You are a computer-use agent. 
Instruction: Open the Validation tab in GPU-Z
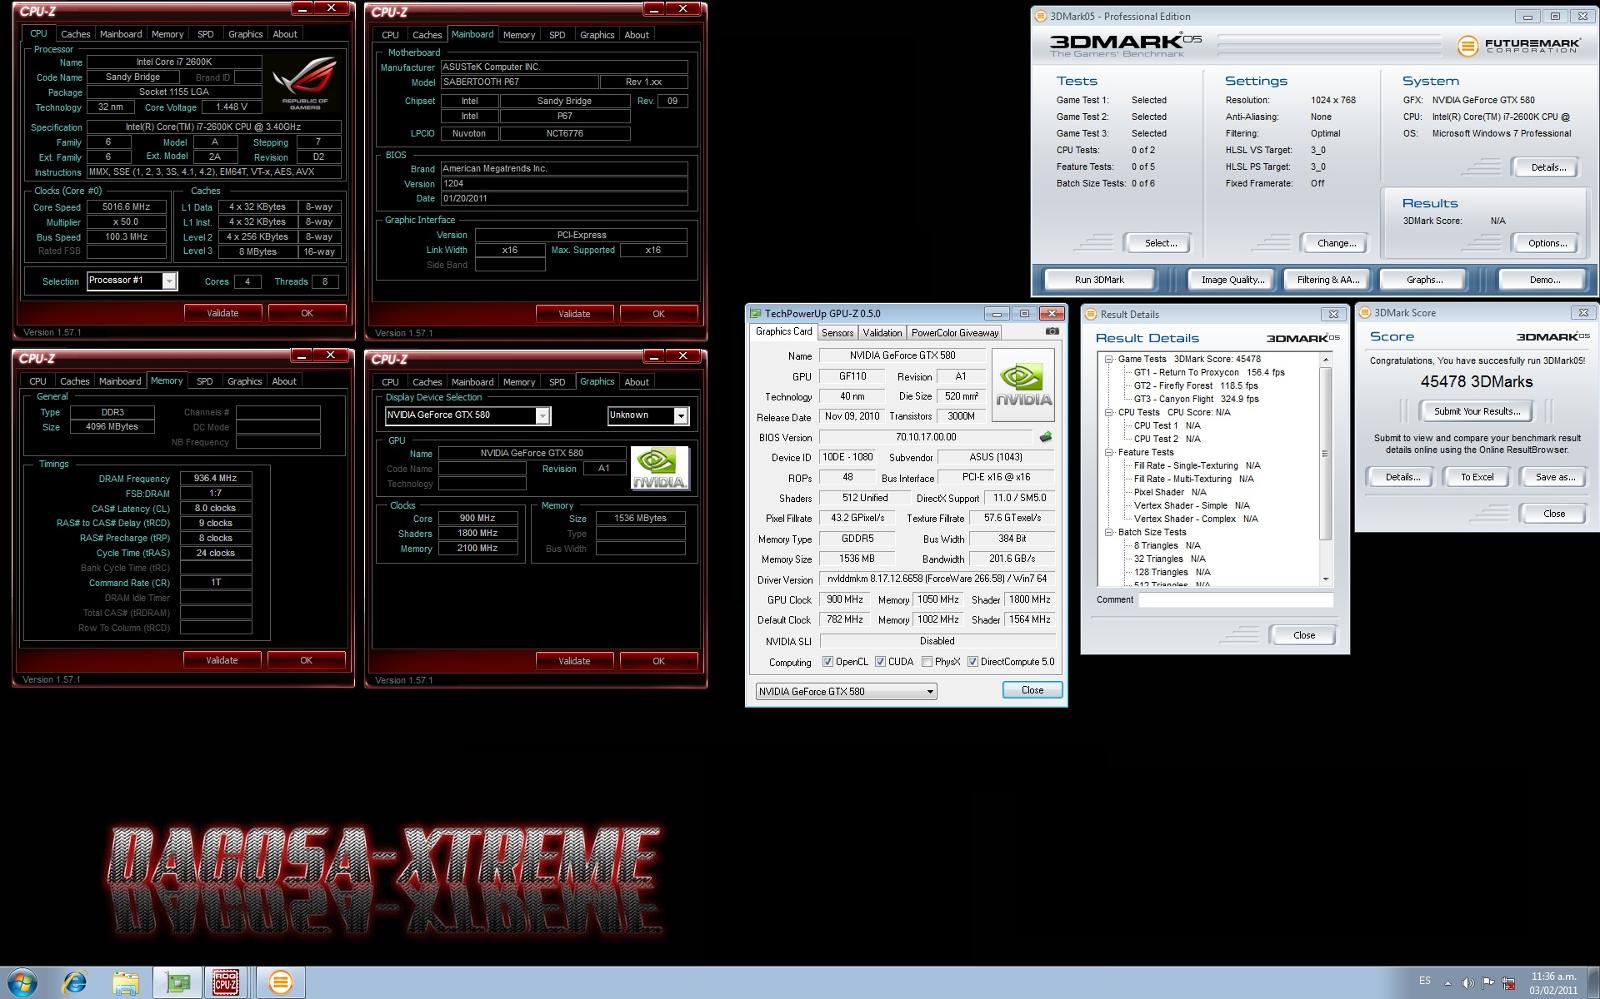(882, 333)
